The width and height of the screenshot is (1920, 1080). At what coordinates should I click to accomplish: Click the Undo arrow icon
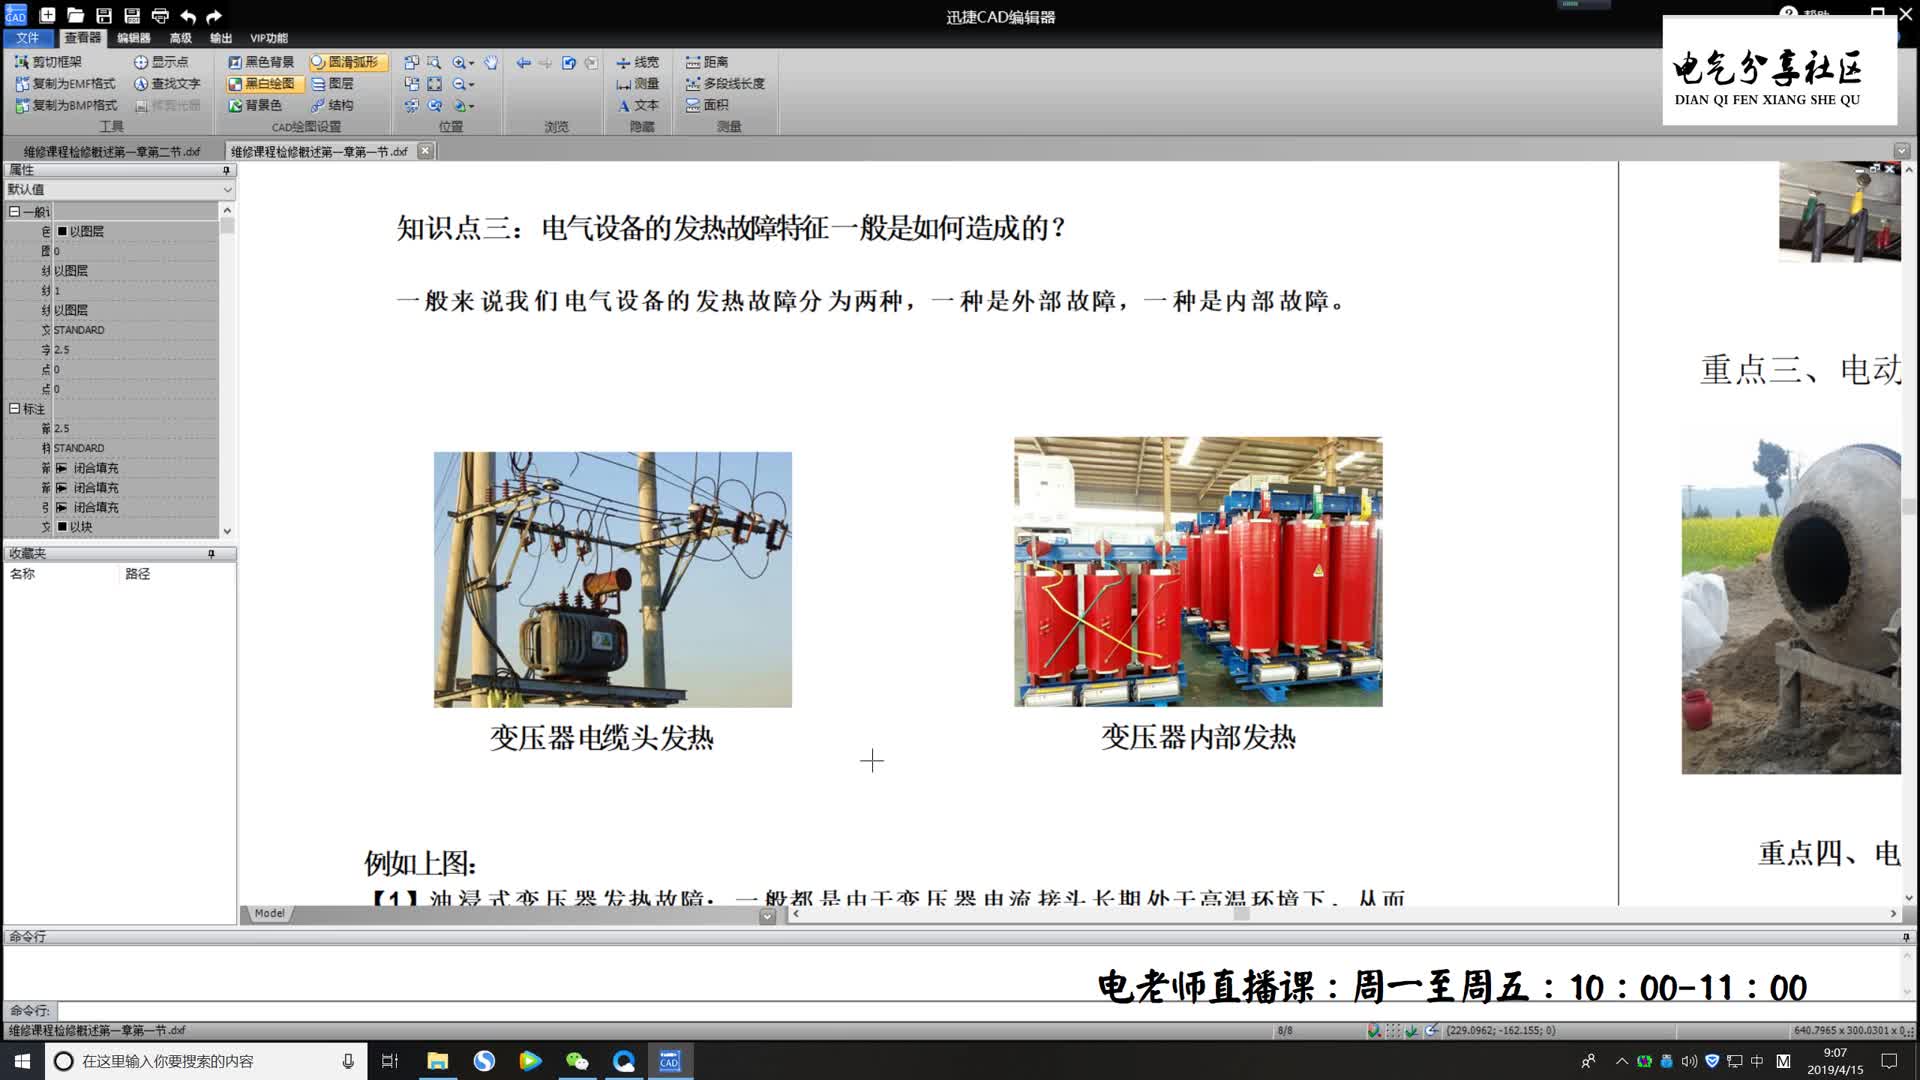pos(188,16)
